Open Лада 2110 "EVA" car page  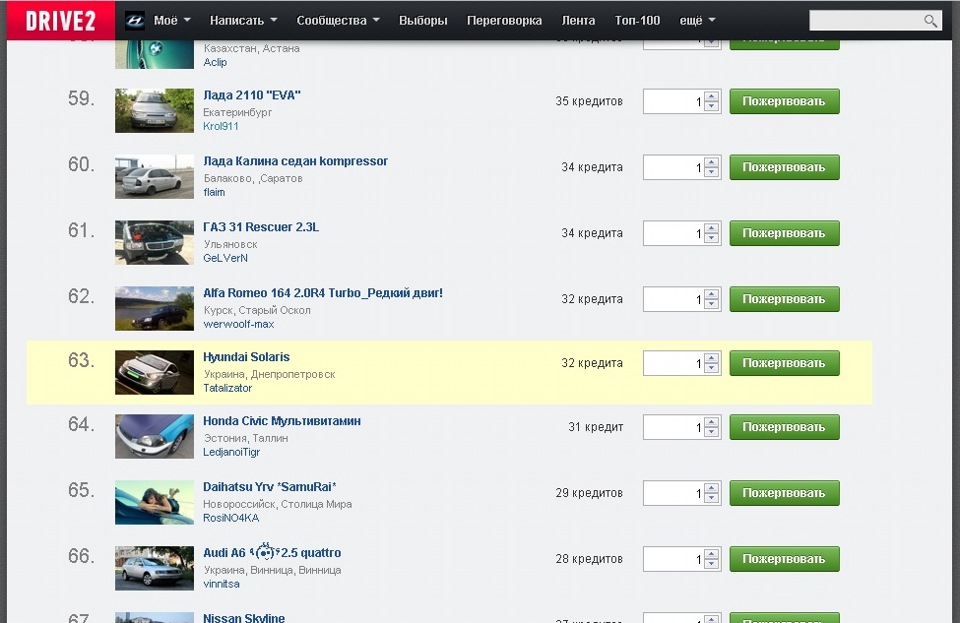(252, 95)
